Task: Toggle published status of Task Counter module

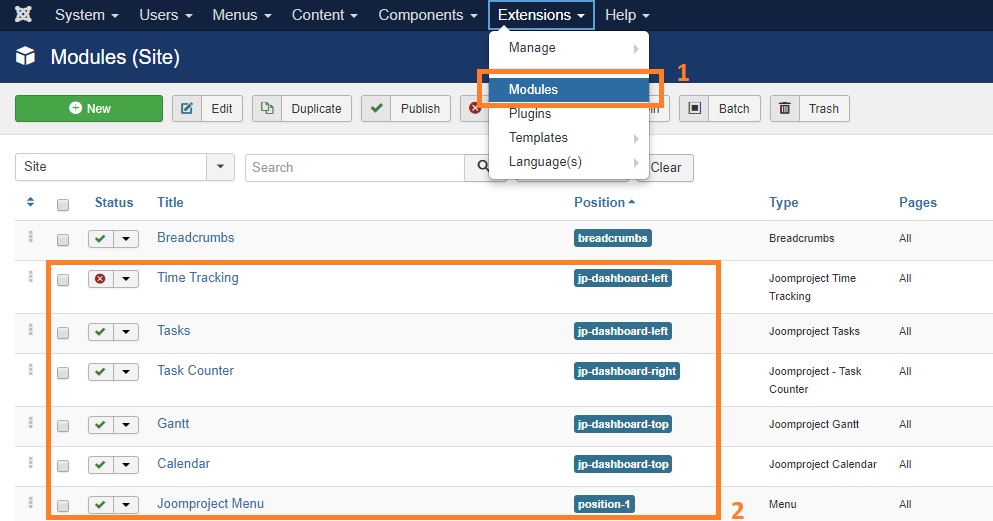Action: coord(101,372)
